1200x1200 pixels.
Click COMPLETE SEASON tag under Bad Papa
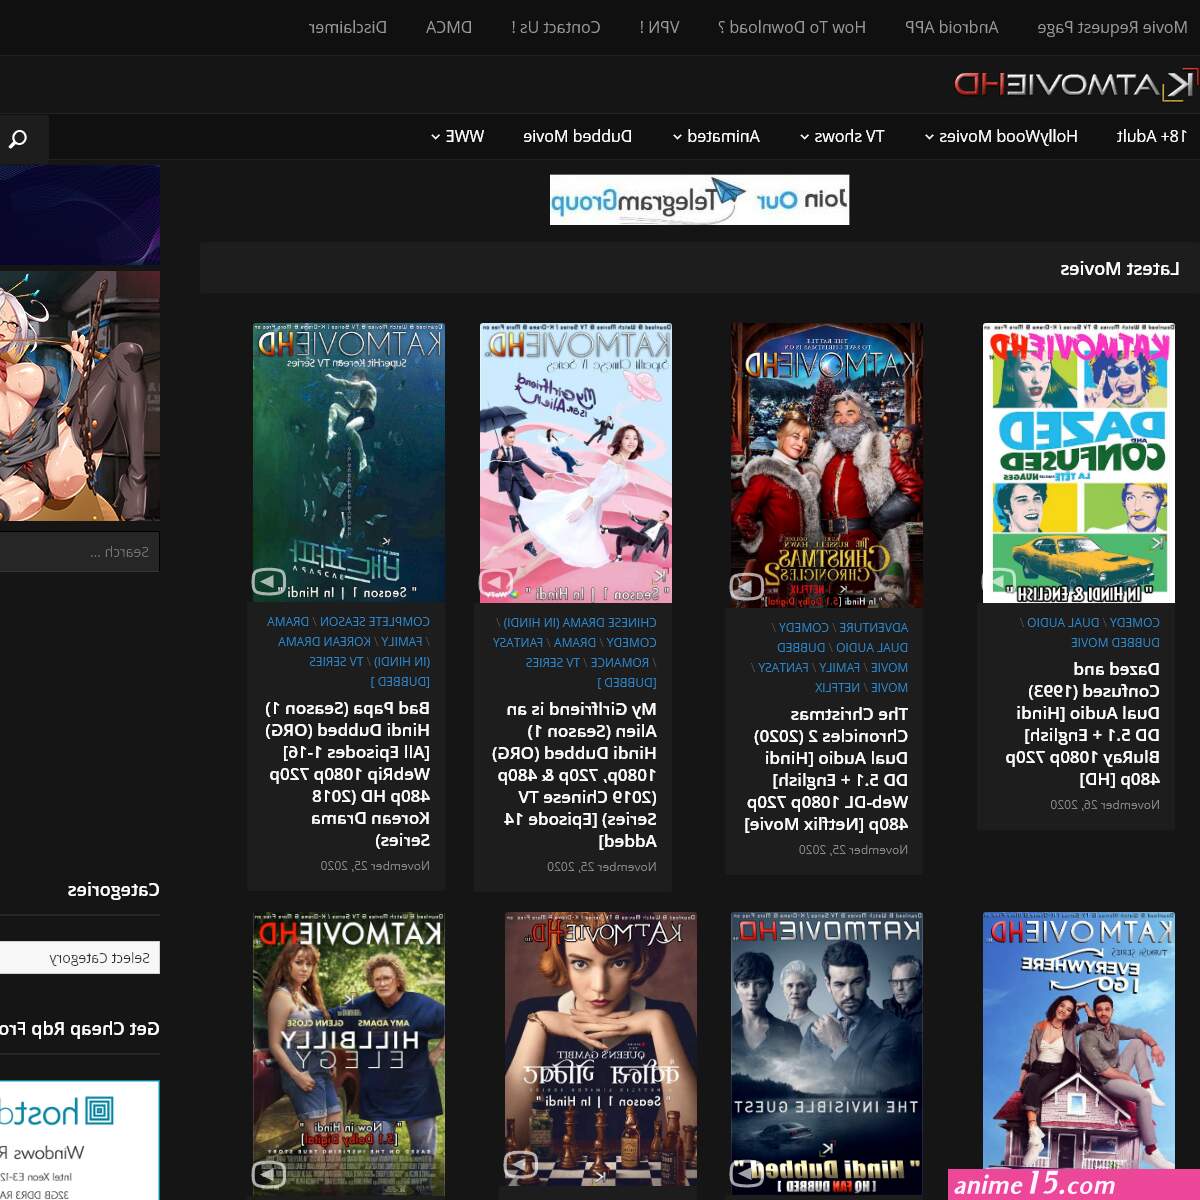point(375,621)
